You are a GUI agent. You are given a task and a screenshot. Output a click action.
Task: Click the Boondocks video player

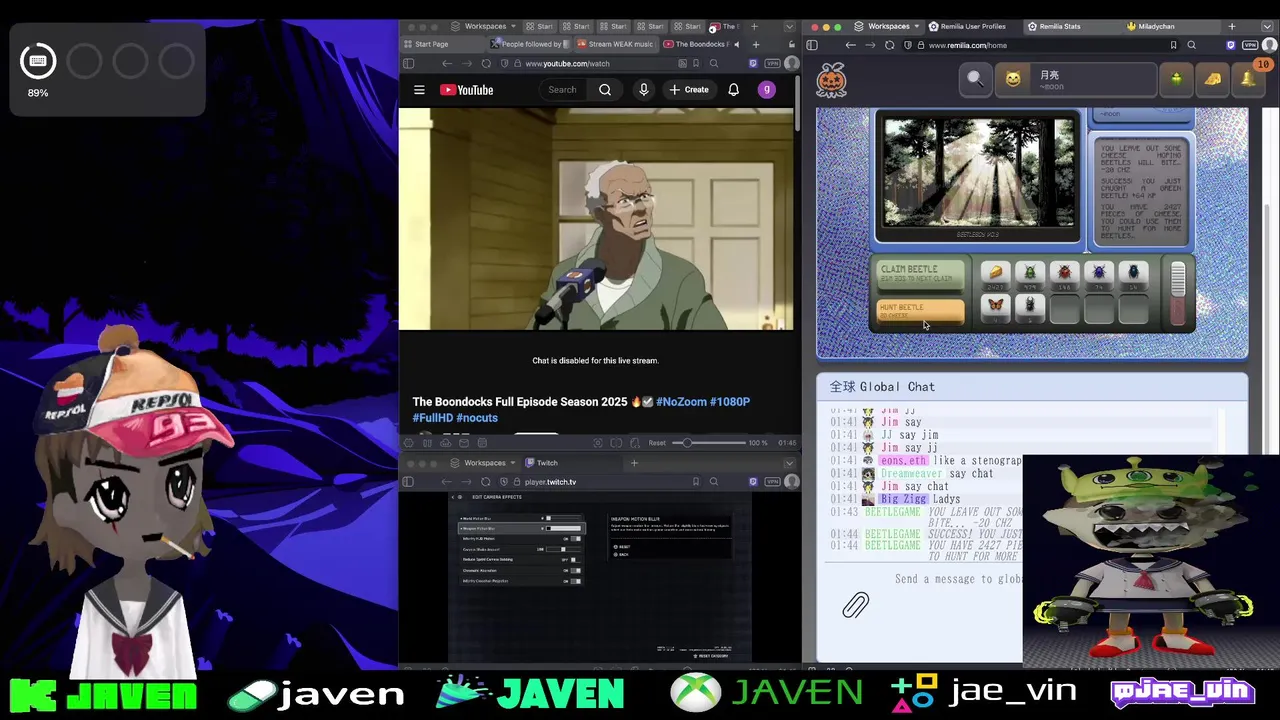pyautogui.click(x=596, y=219)
